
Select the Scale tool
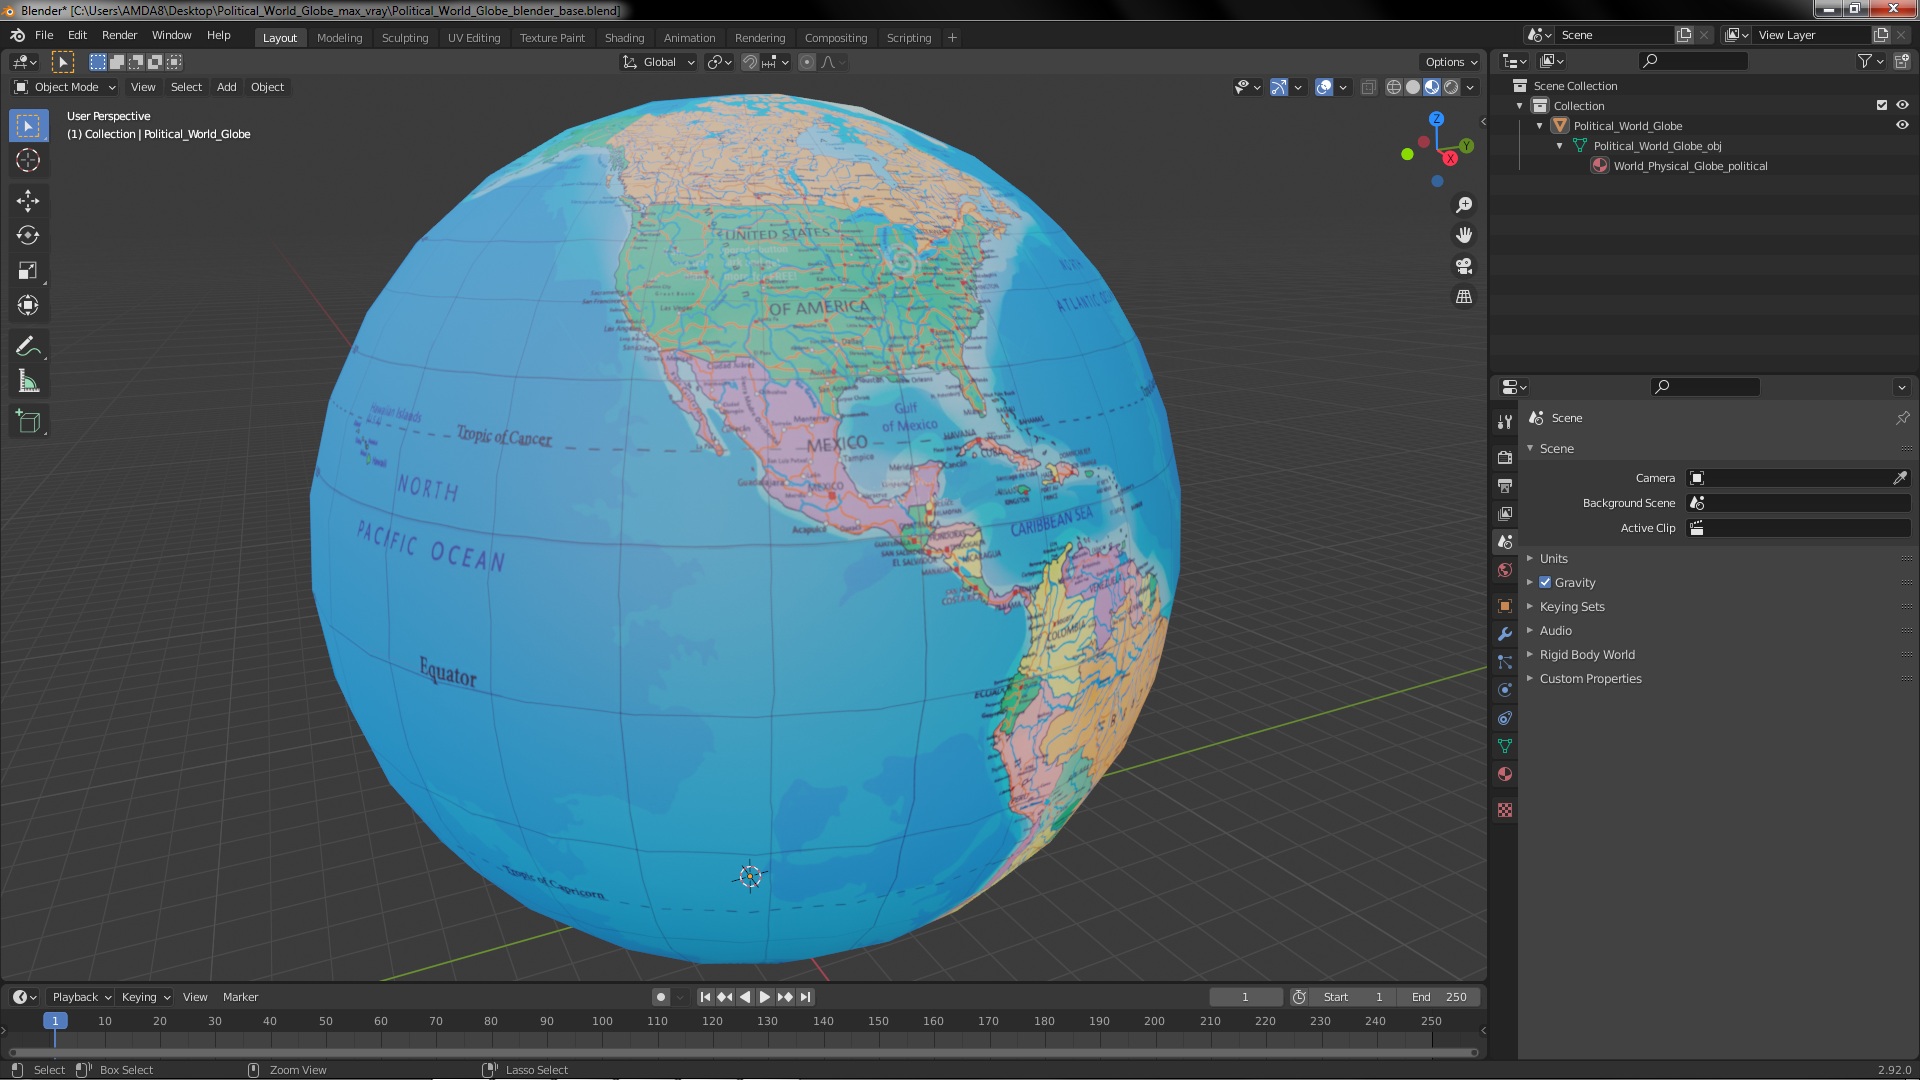[x=28, y=271]
